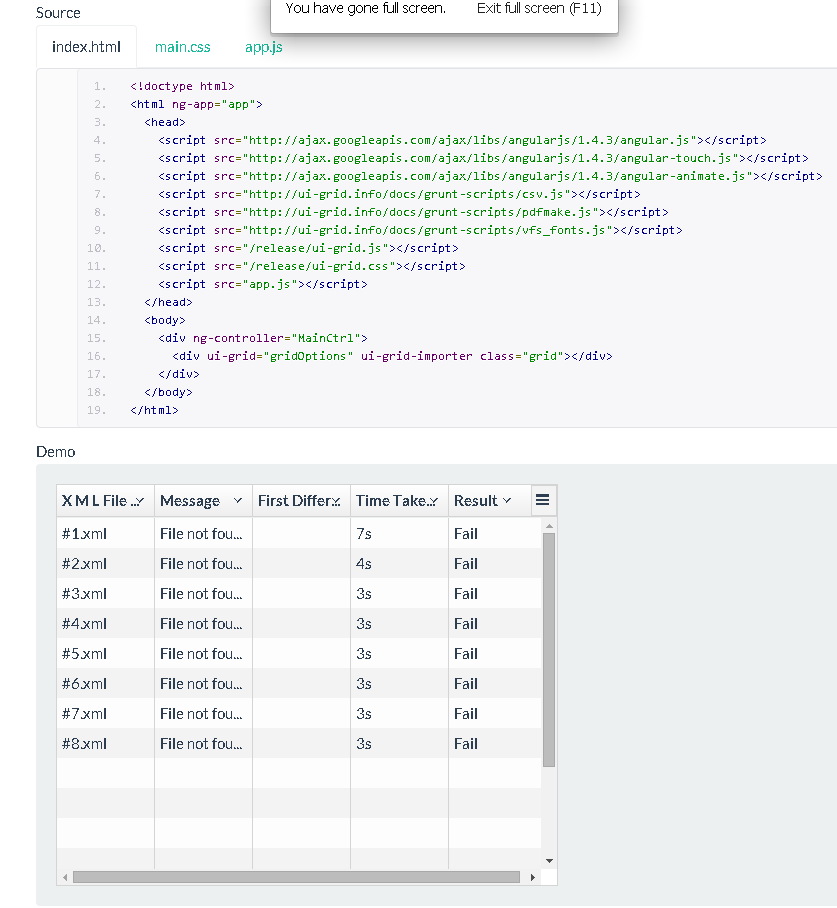Click the horizontal scrollbar left arrow
The height and width of the screenshot is (908, 837).
tap(65, 877)
